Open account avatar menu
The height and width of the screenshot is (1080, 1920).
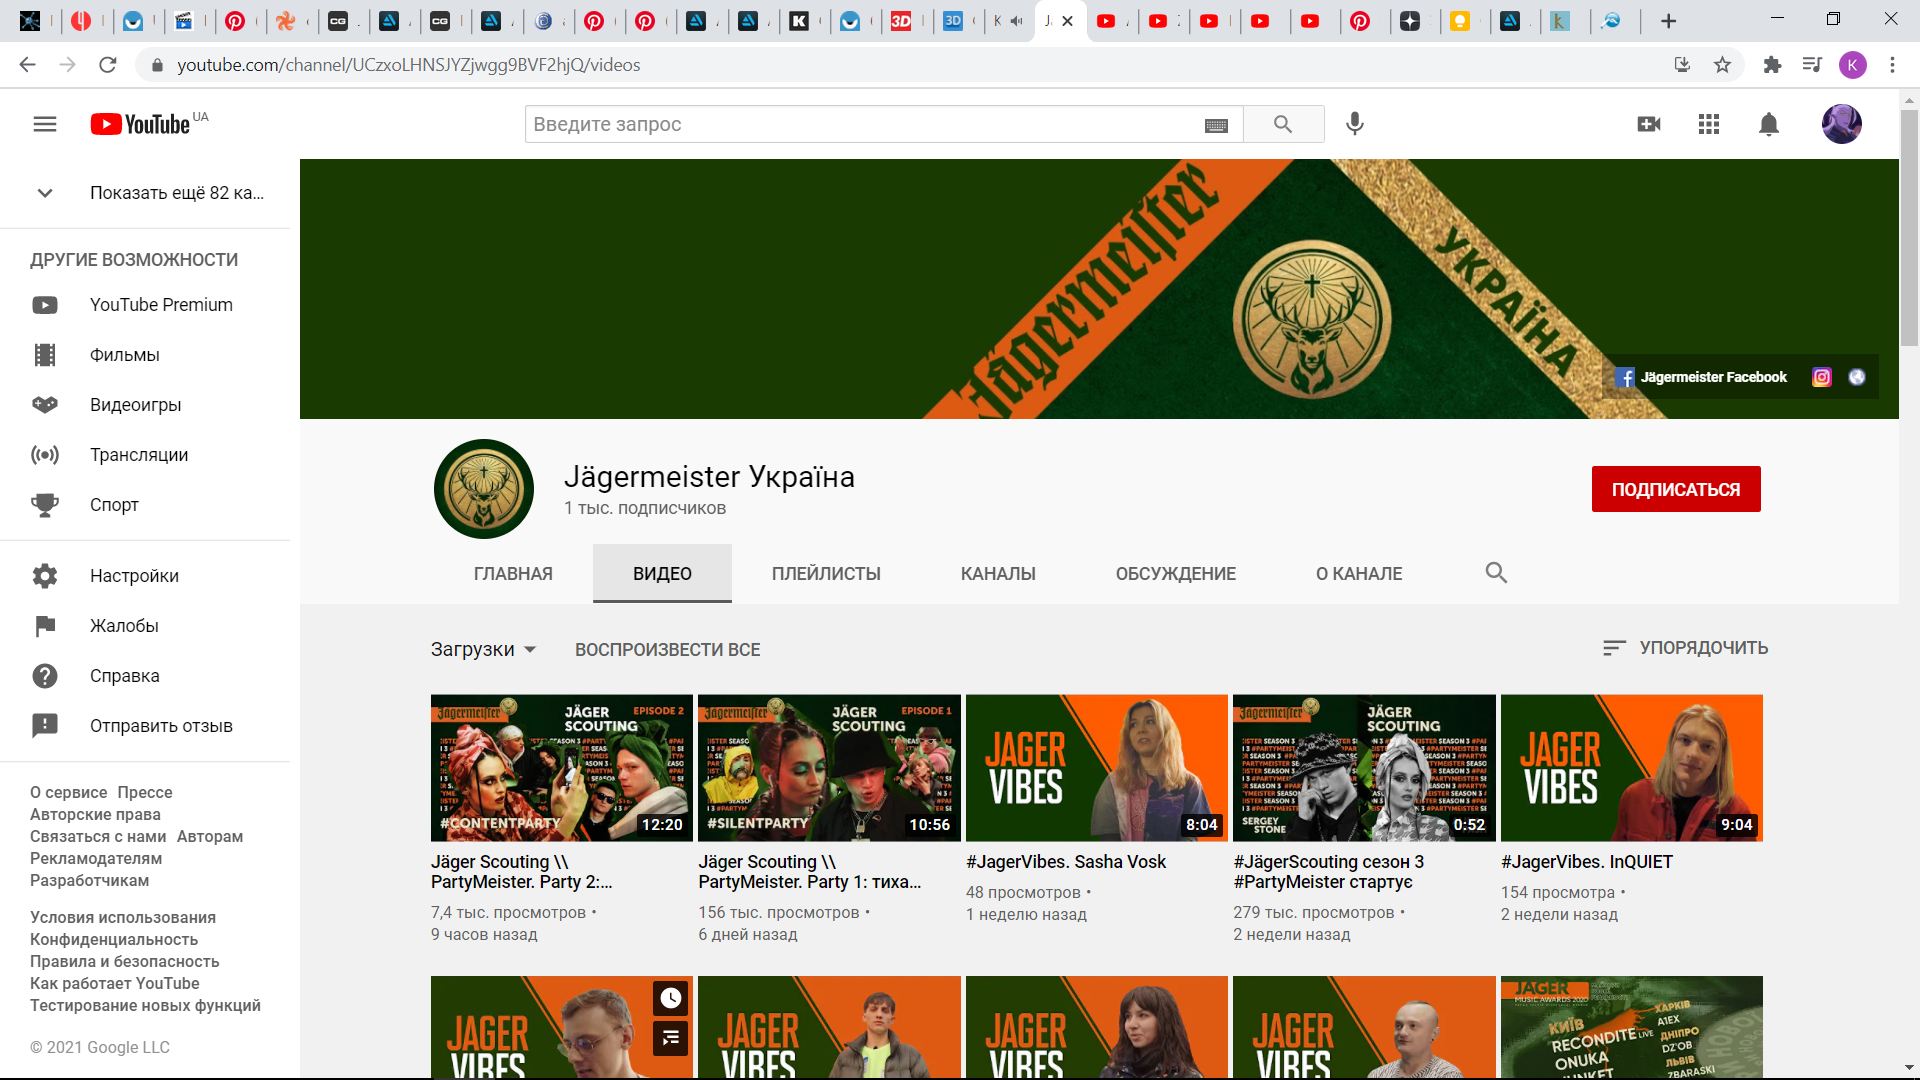coord(1841,124)
